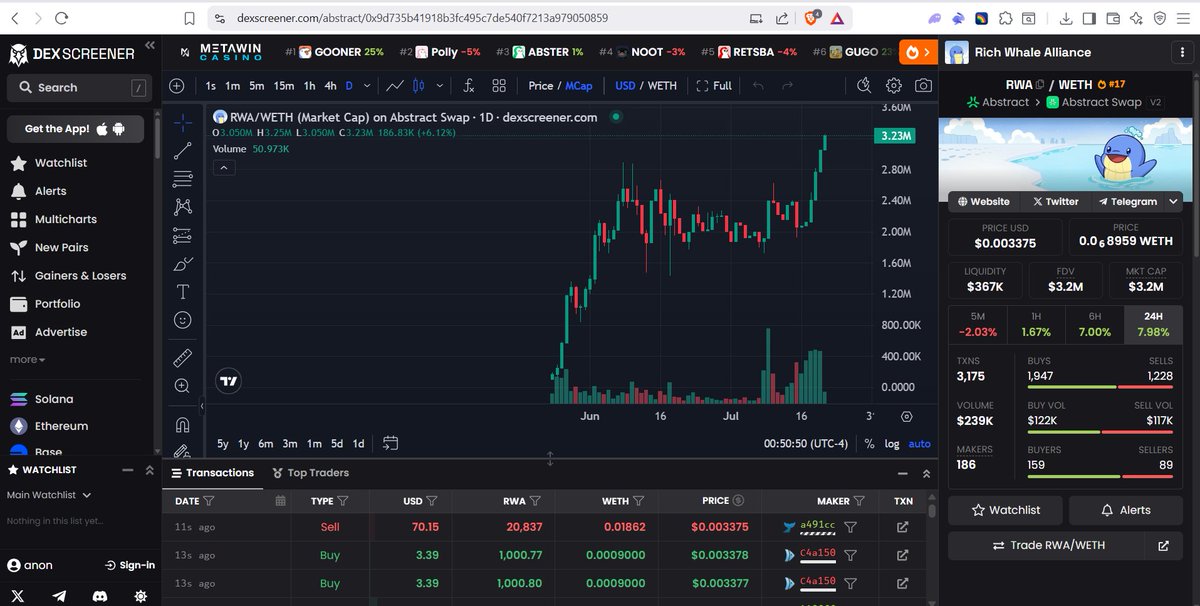Toggle percent scale on chart
Image resolution: width=1200 pixels, height=606 pixels.
coord(869,443)
